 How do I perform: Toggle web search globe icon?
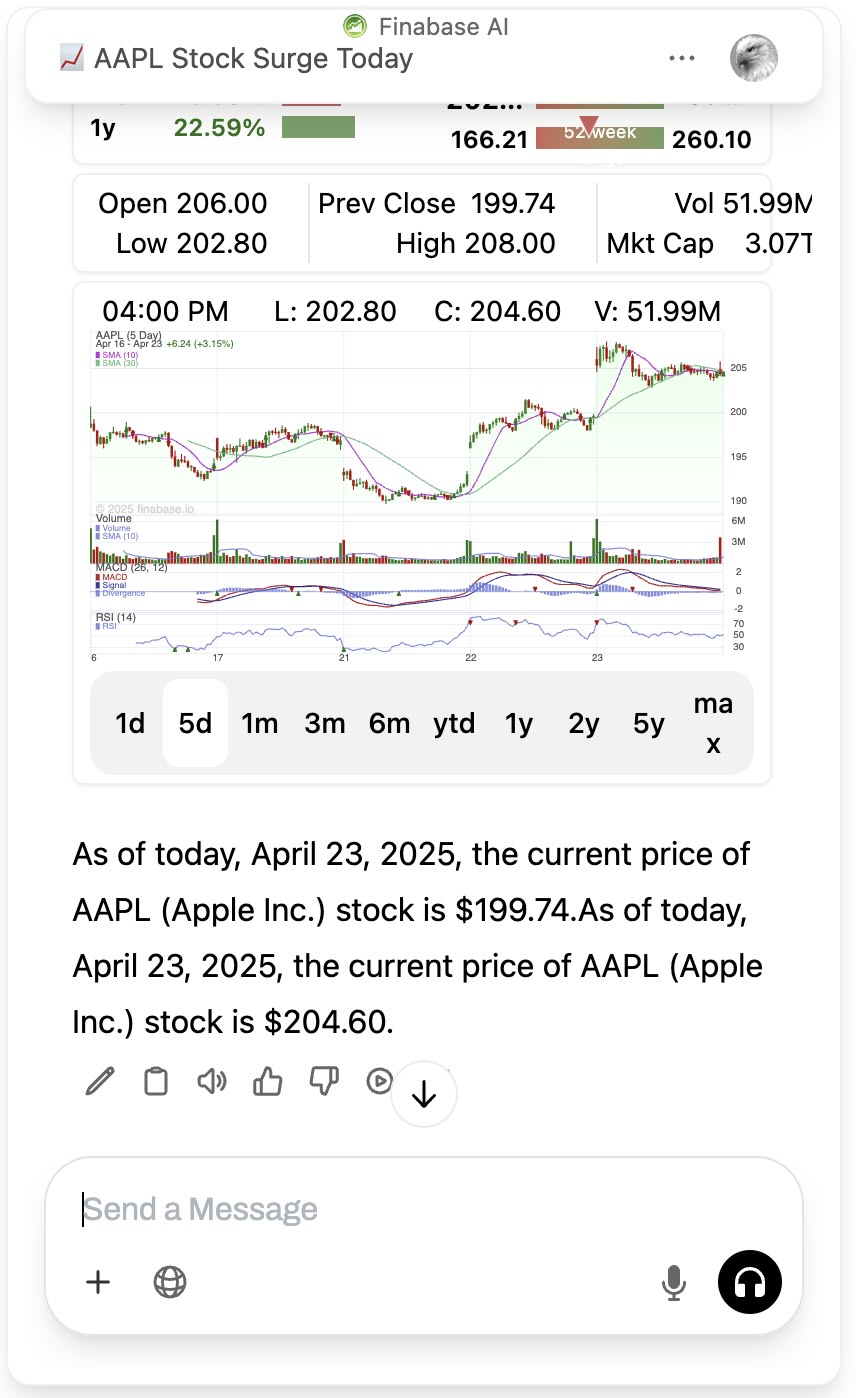click(x=170, y=1282)
